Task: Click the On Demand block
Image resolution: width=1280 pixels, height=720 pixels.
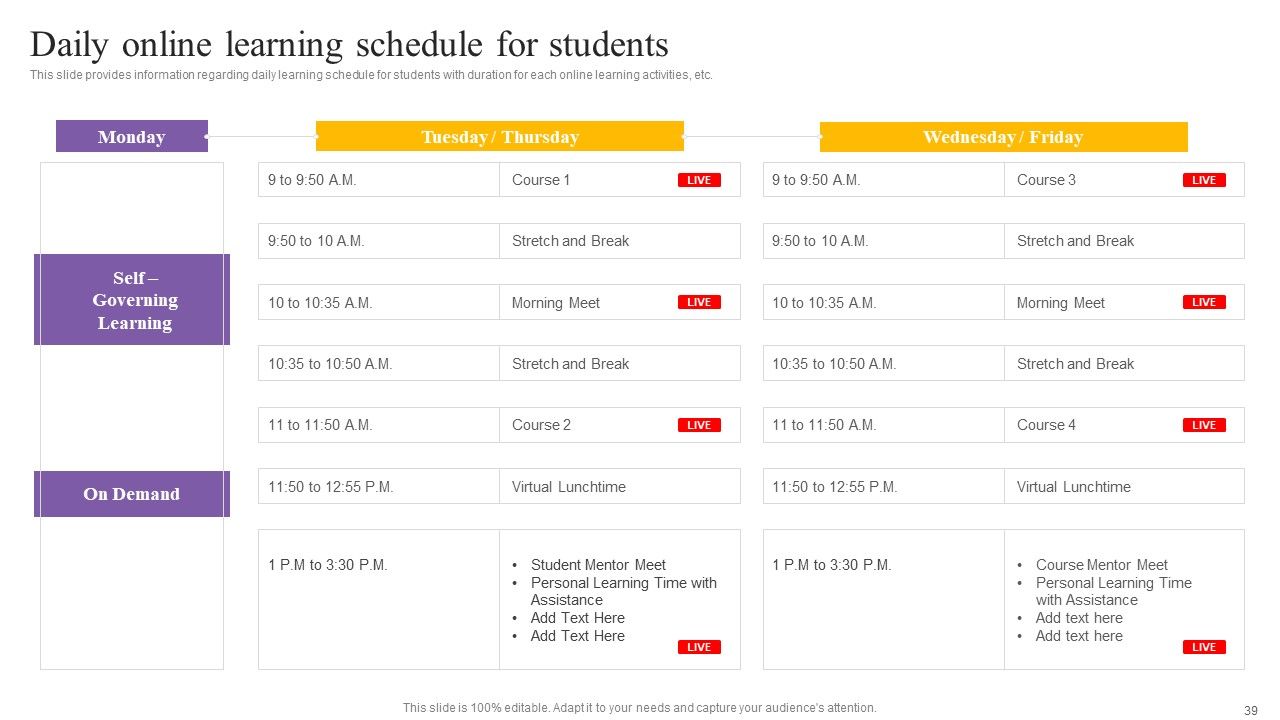Action: coord(132,493)
